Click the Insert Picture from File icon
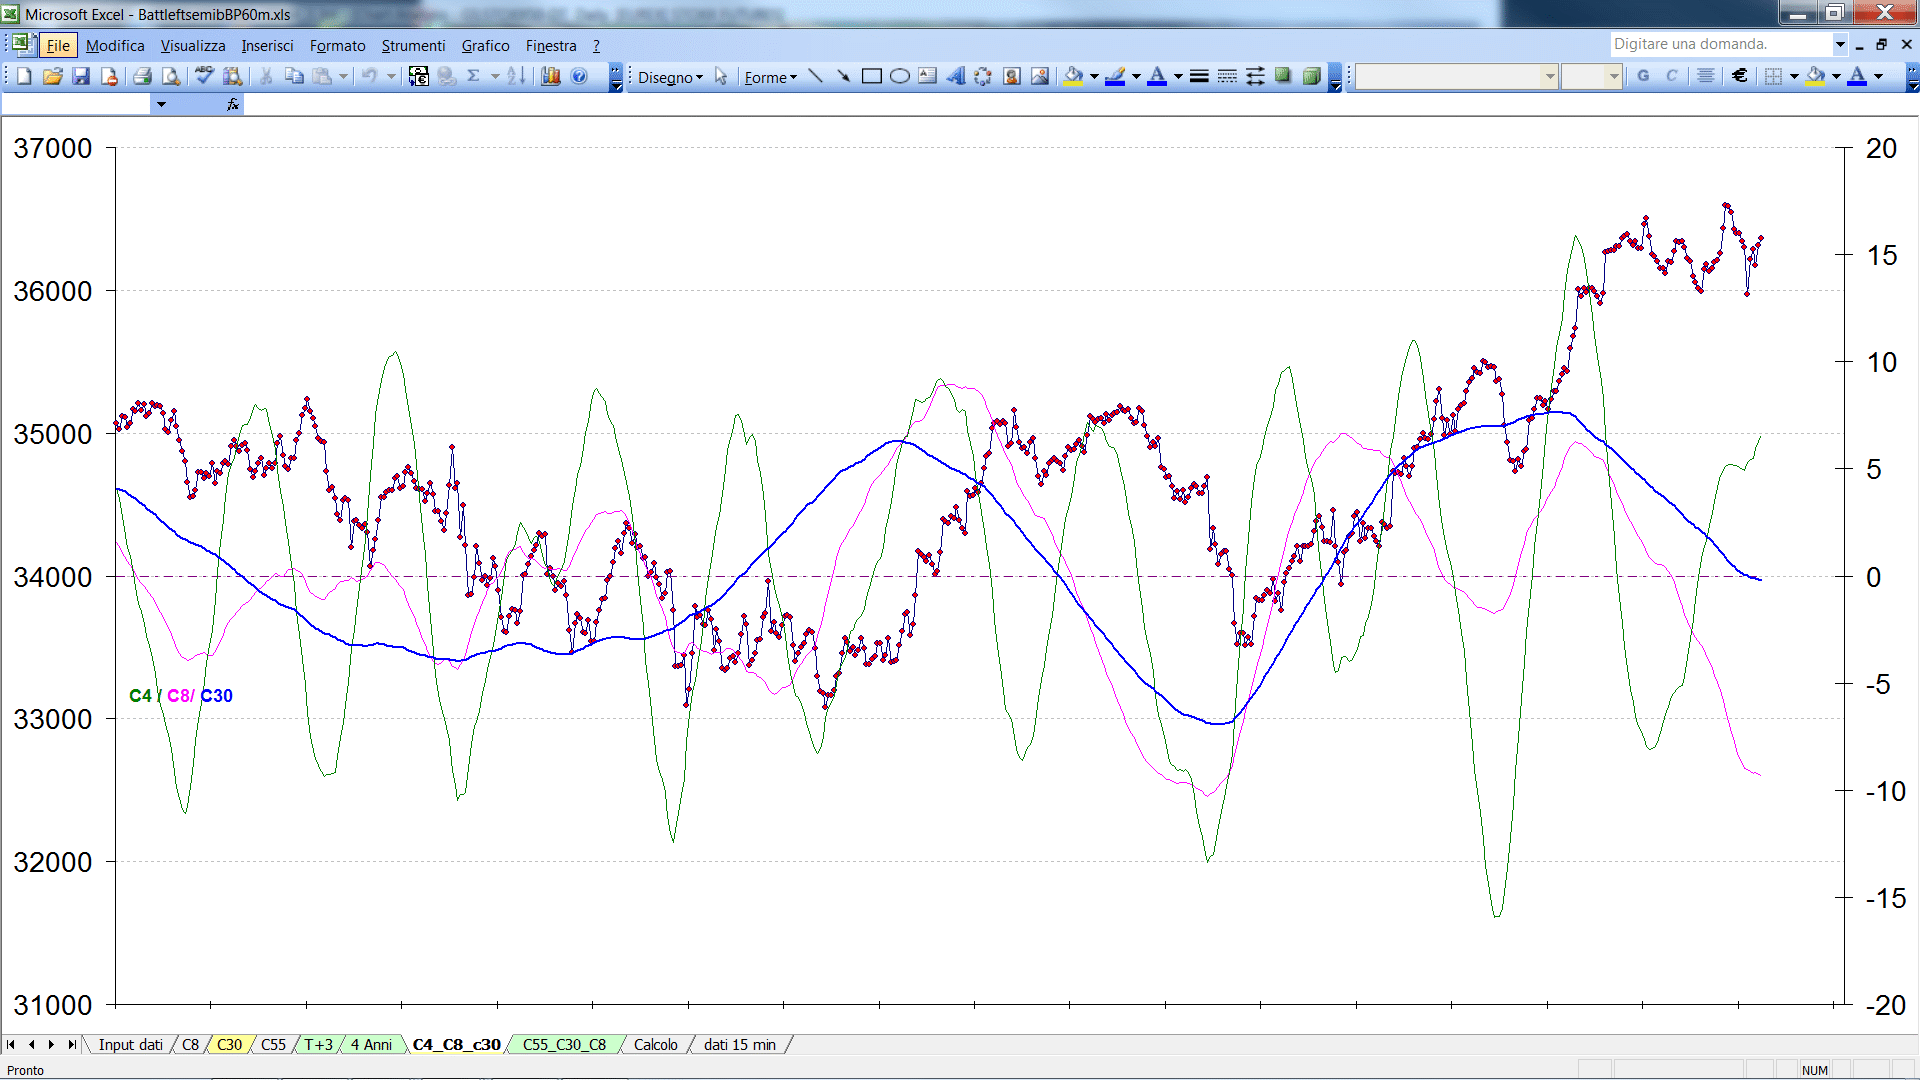The width and height of the screenshot is (1920, 1080). pos(1040,76)
